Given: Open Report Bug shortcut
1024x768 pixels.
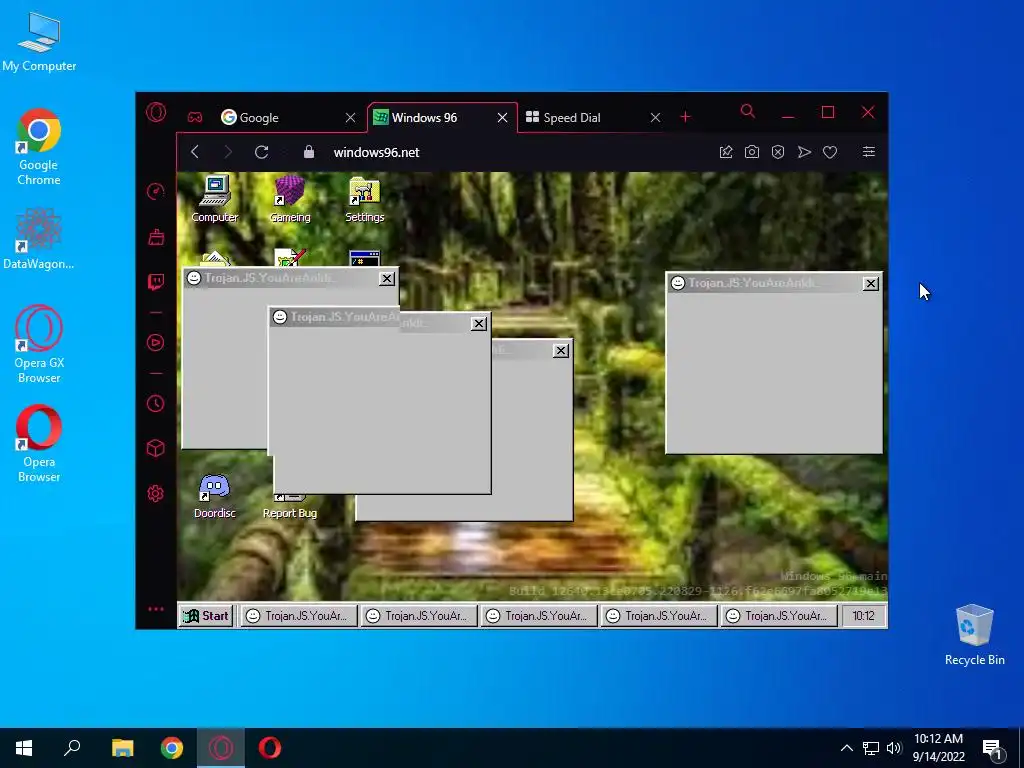Looking at the screenshot, I should point(290,507).
